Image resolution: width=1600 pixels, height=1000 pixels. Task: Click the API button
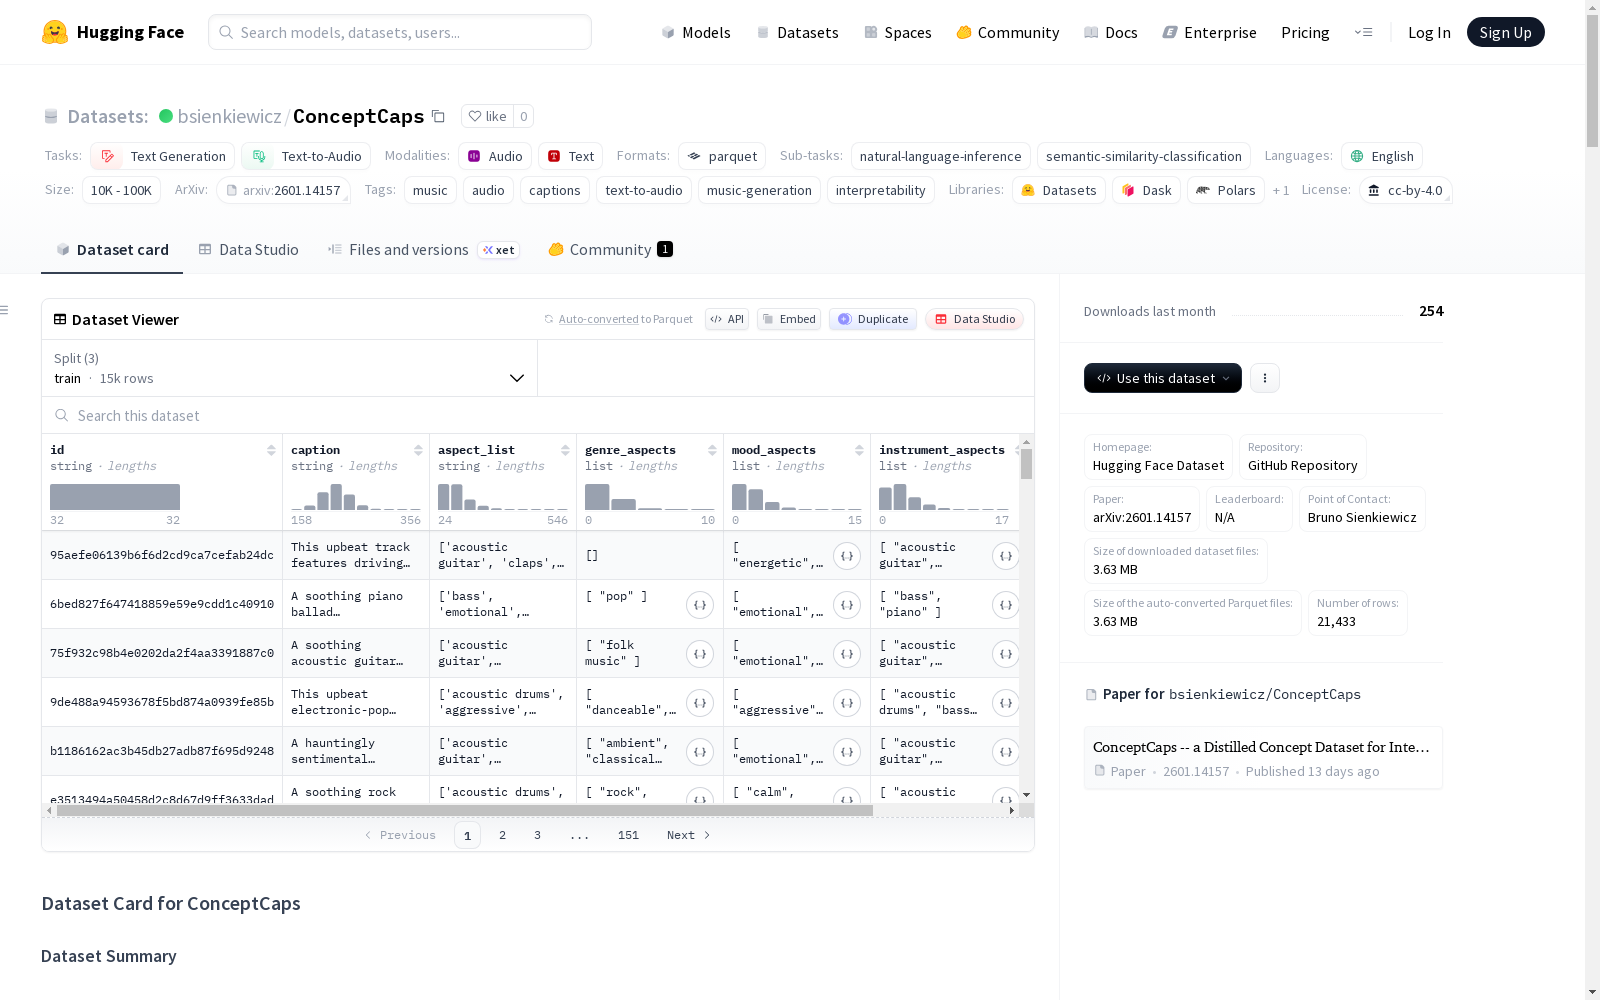coord(727,319)
